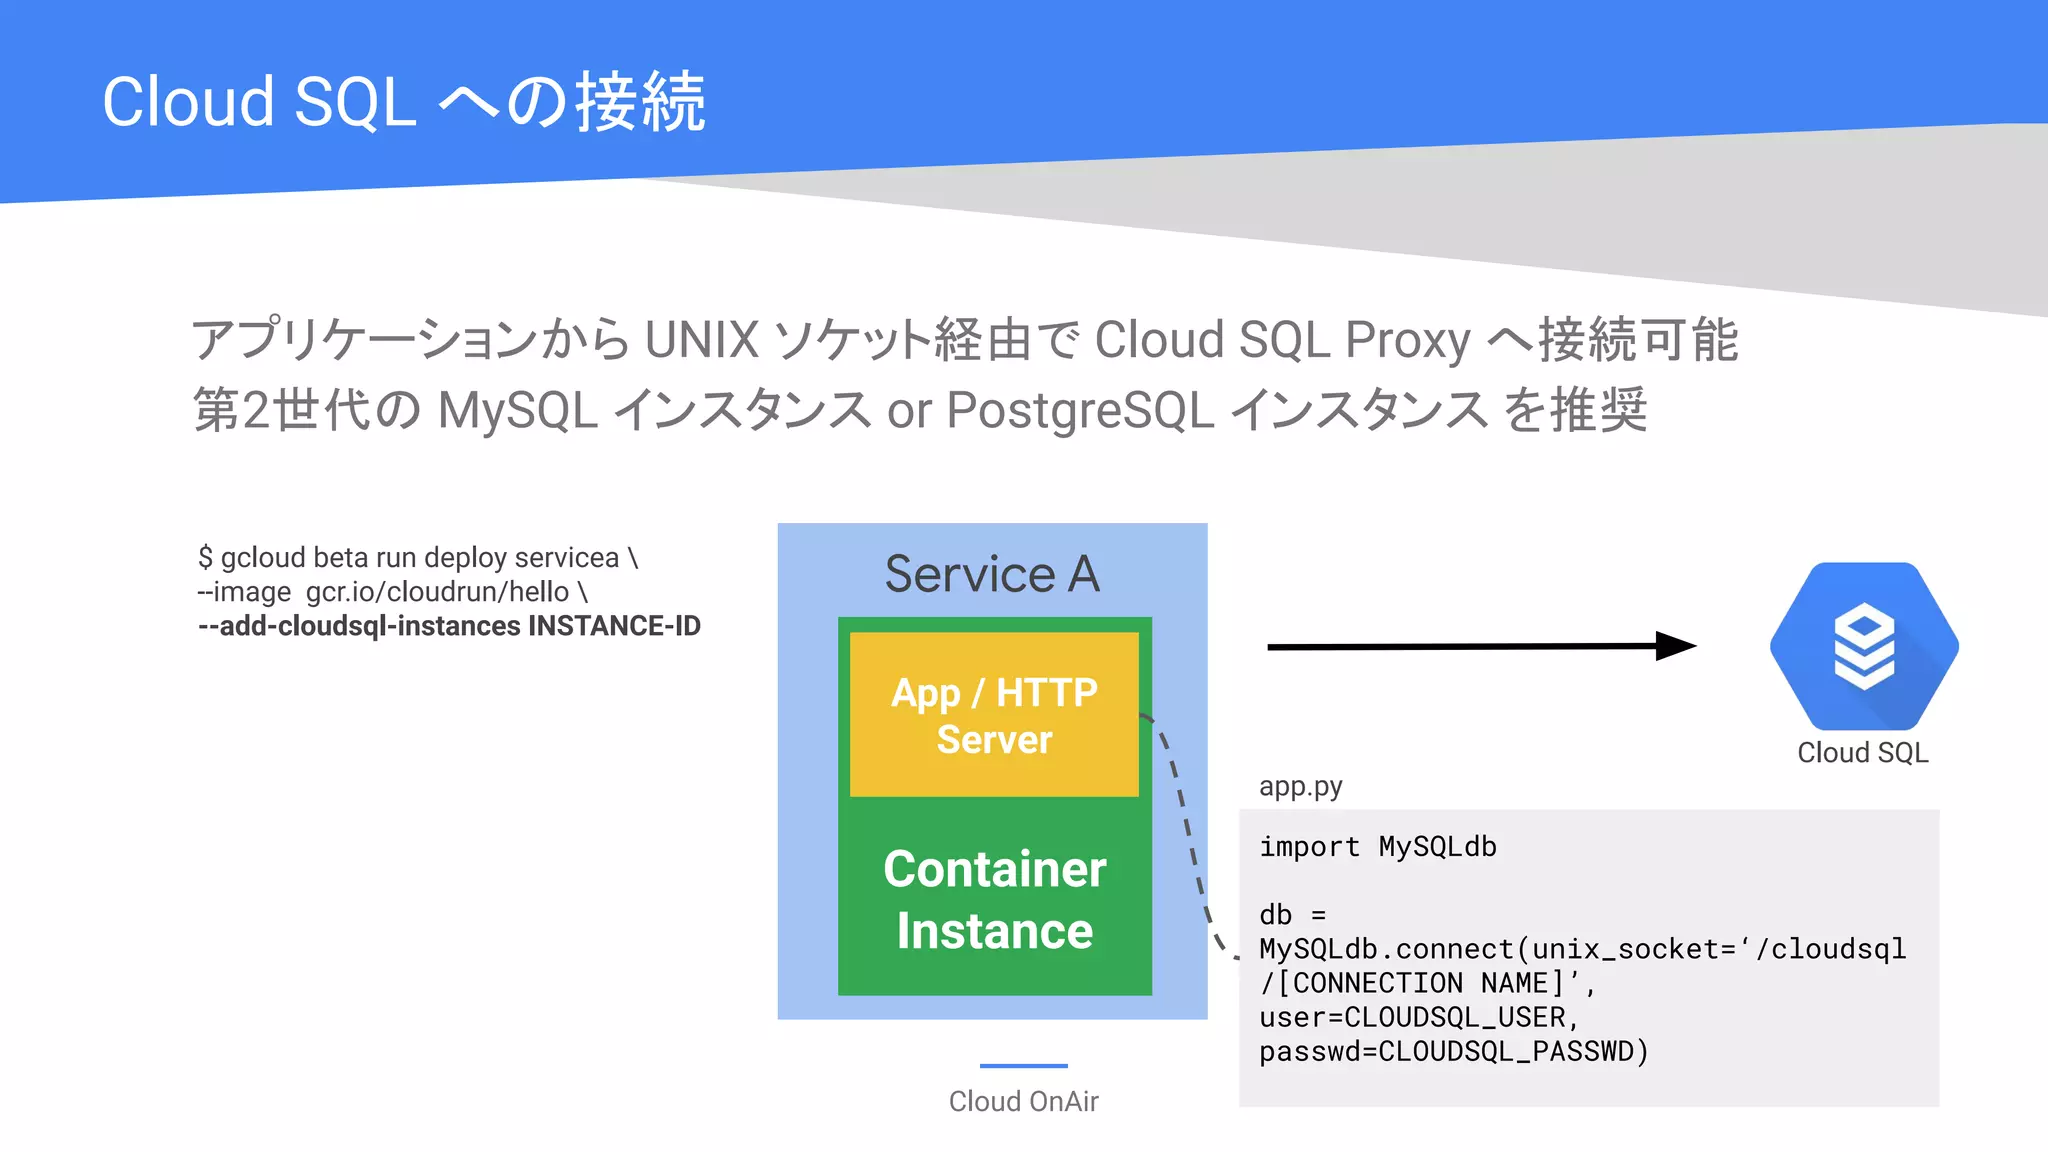This screenshot has width=2048, height=1152.
Task: Click the "user=CLOUDSQL_USER," code line
Action: (1420, 1017)
